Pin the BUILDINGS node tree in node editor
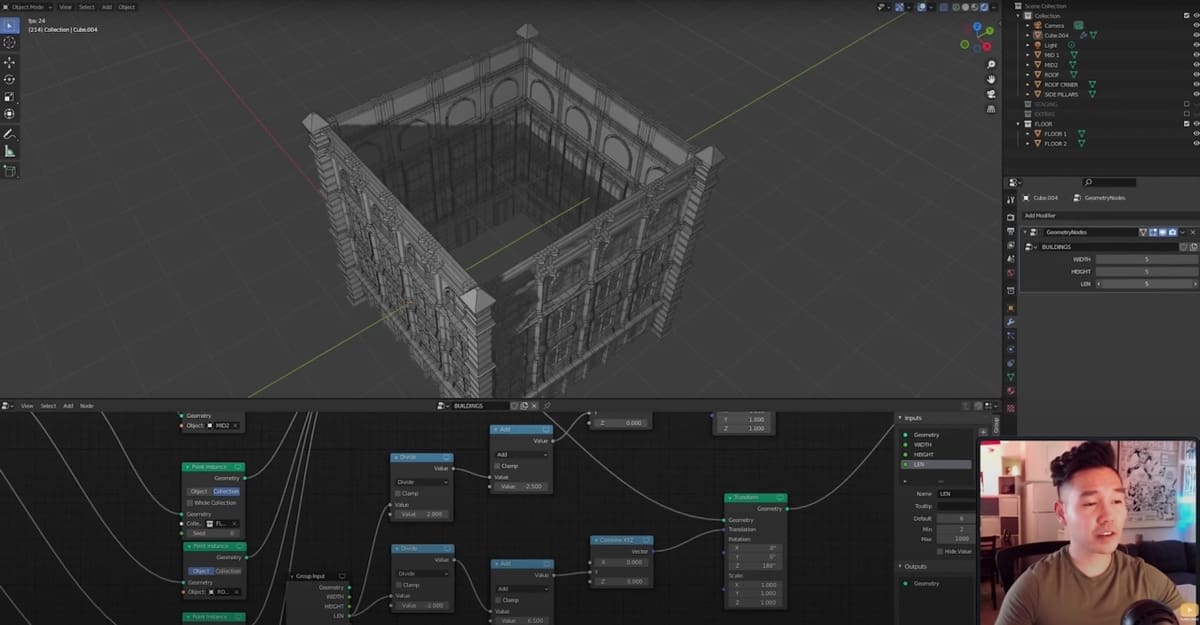This screenshot has width=1200, height=625. coord(547,406)
